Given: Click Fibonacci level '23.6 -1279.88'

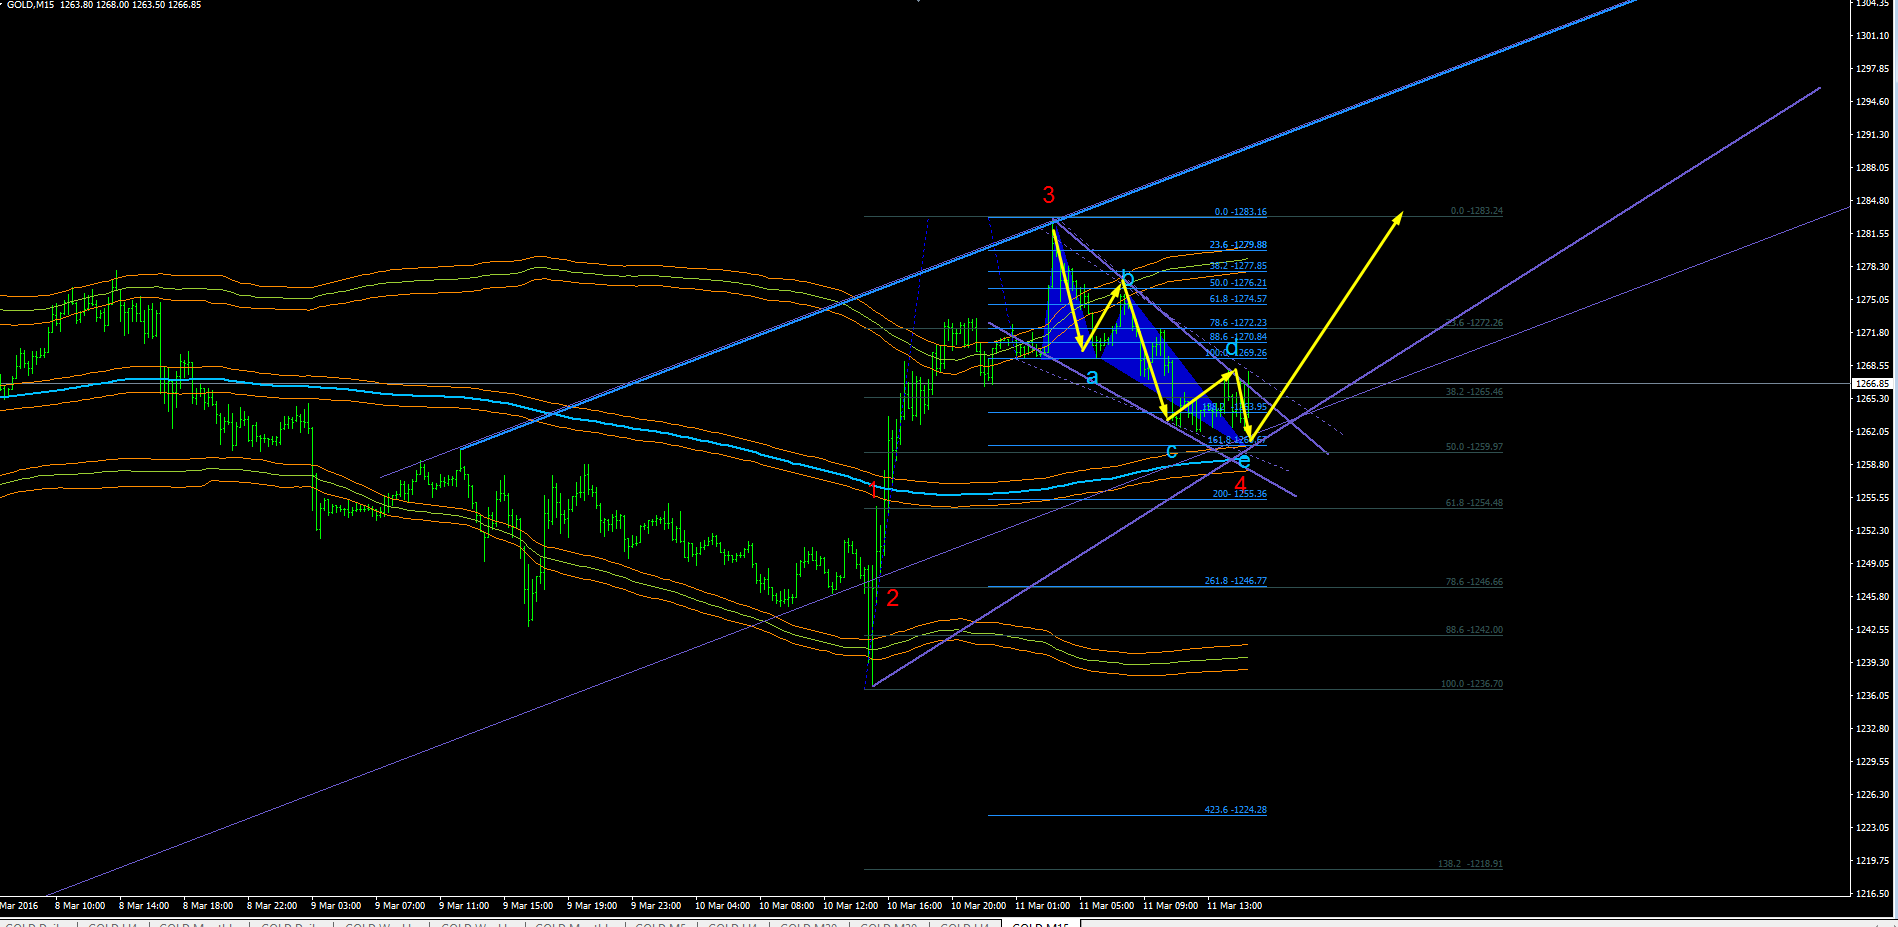Looking at the screenshot, I should pyautogui.click(x=1238, y=245).
